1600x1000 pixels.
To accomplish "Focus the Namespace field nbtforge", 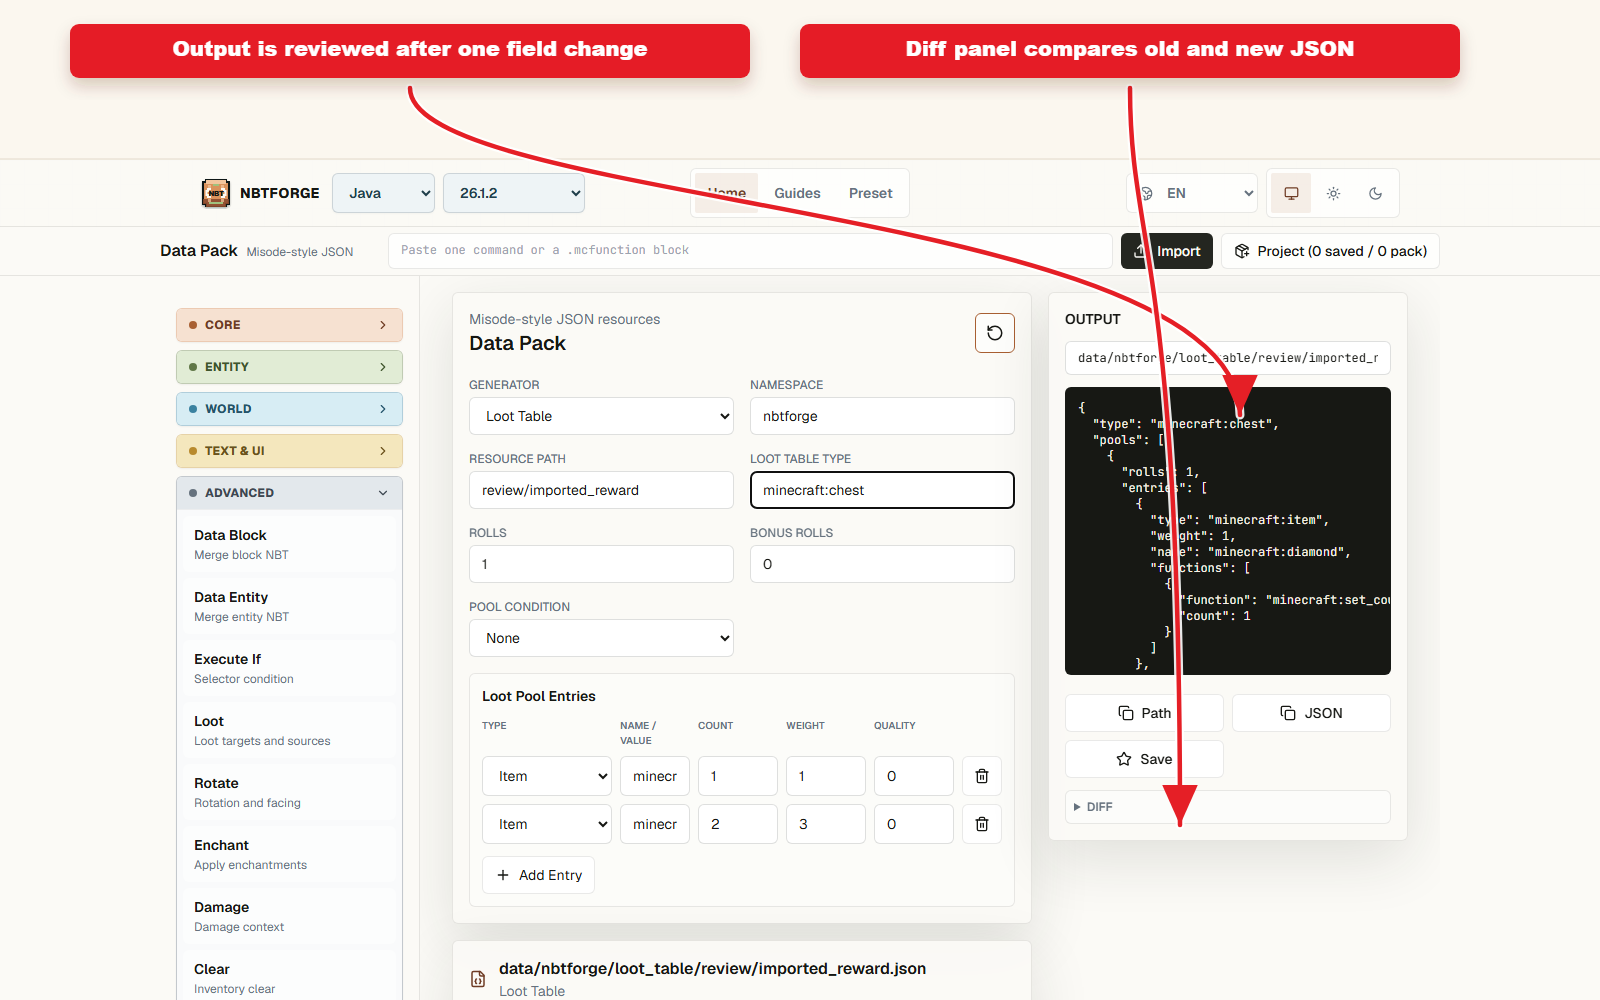I will [x=882, y=416].
